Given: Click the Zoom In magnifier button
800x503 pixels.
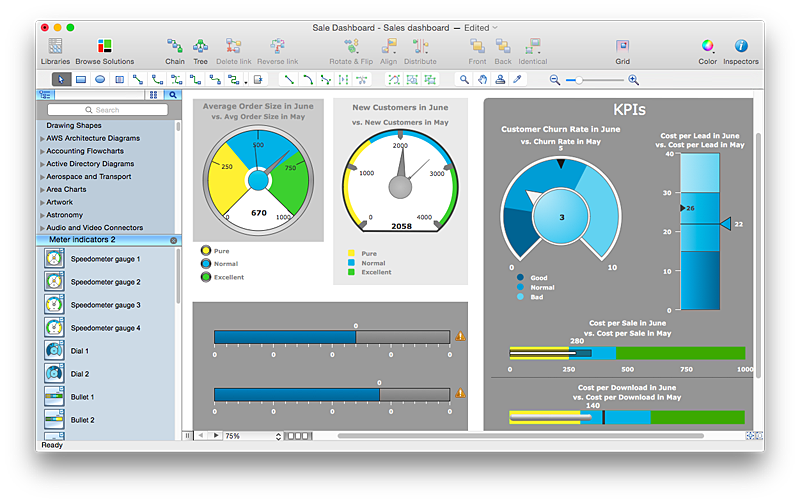Looking at the screenshot, I should (x=633, y=79).
